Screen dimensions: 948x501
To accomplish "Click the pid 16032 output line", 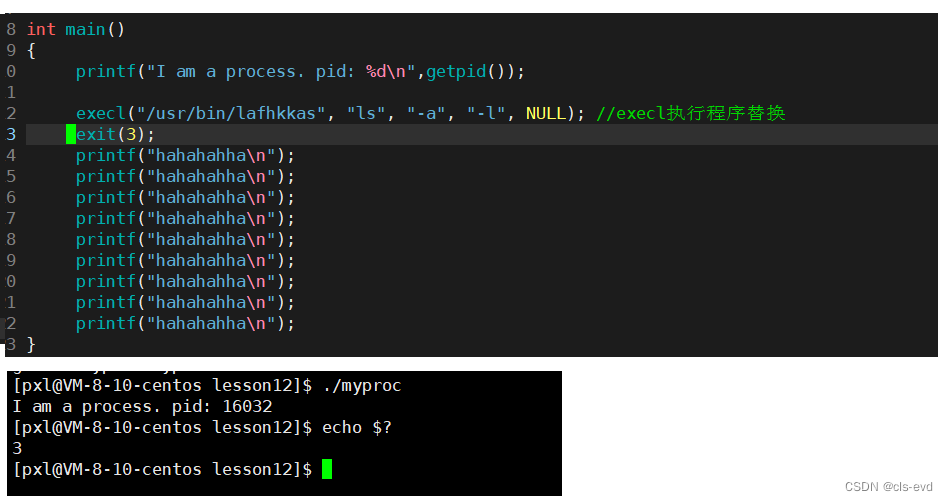I will (143, 406).
